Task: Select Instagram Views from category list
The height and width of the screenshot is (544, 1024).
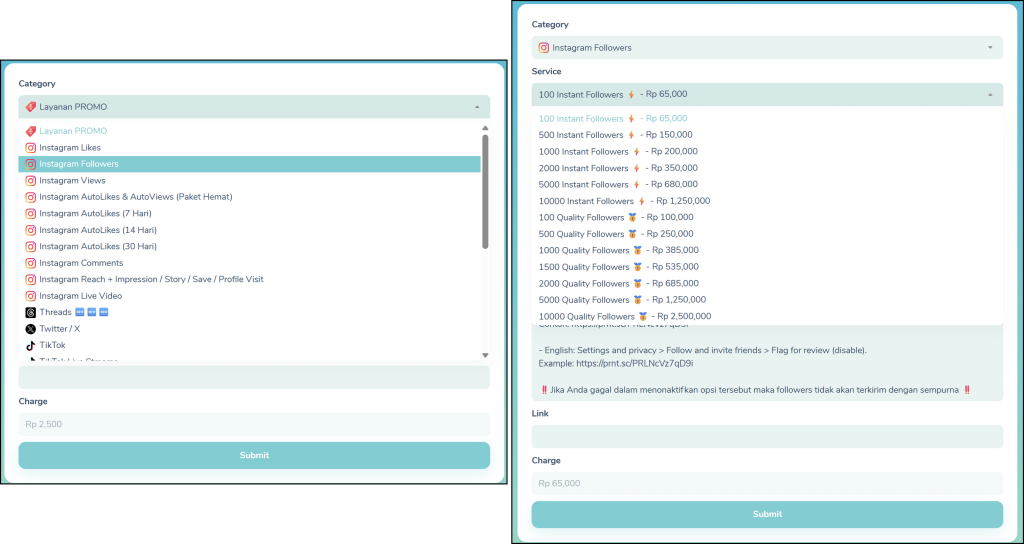Action: tap(72, 181)
